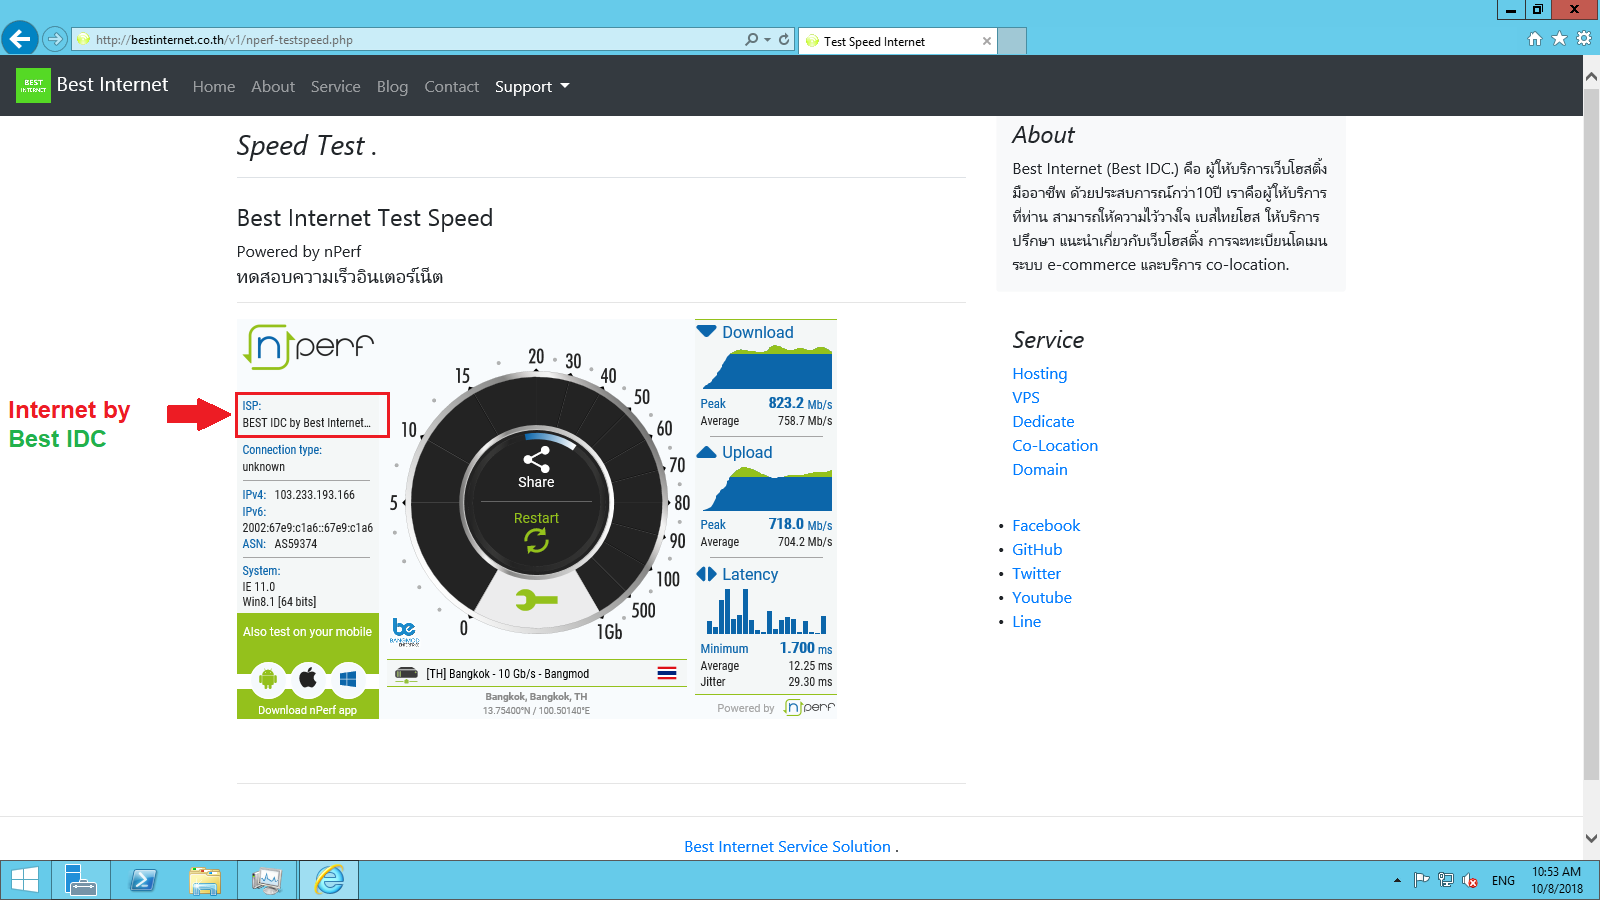Open the About nav item
Image resolution: width=1600 pixels, height=900 pixels.
coord(273,86)
